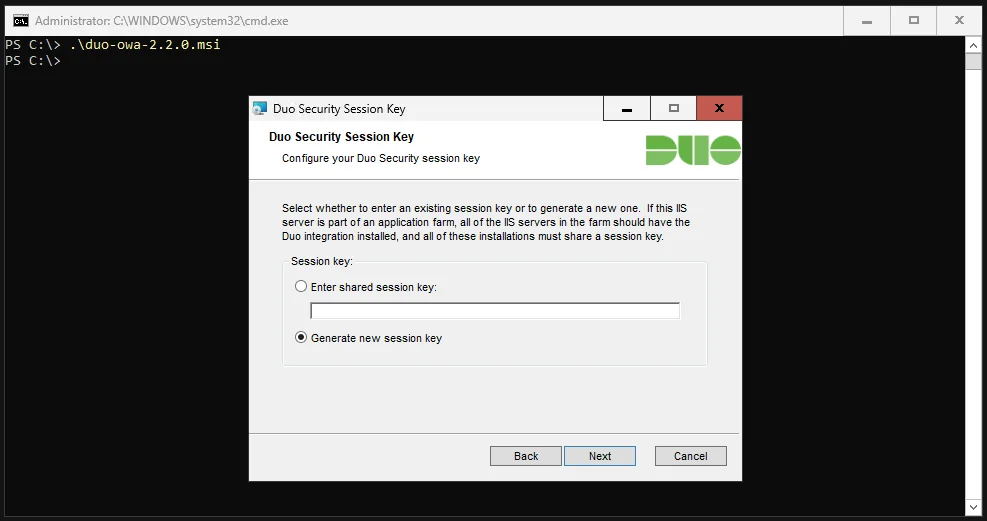Screen dimensions: 987x521
Task: Click the PowerShell prompt line in console
Action: click(33, 61)
